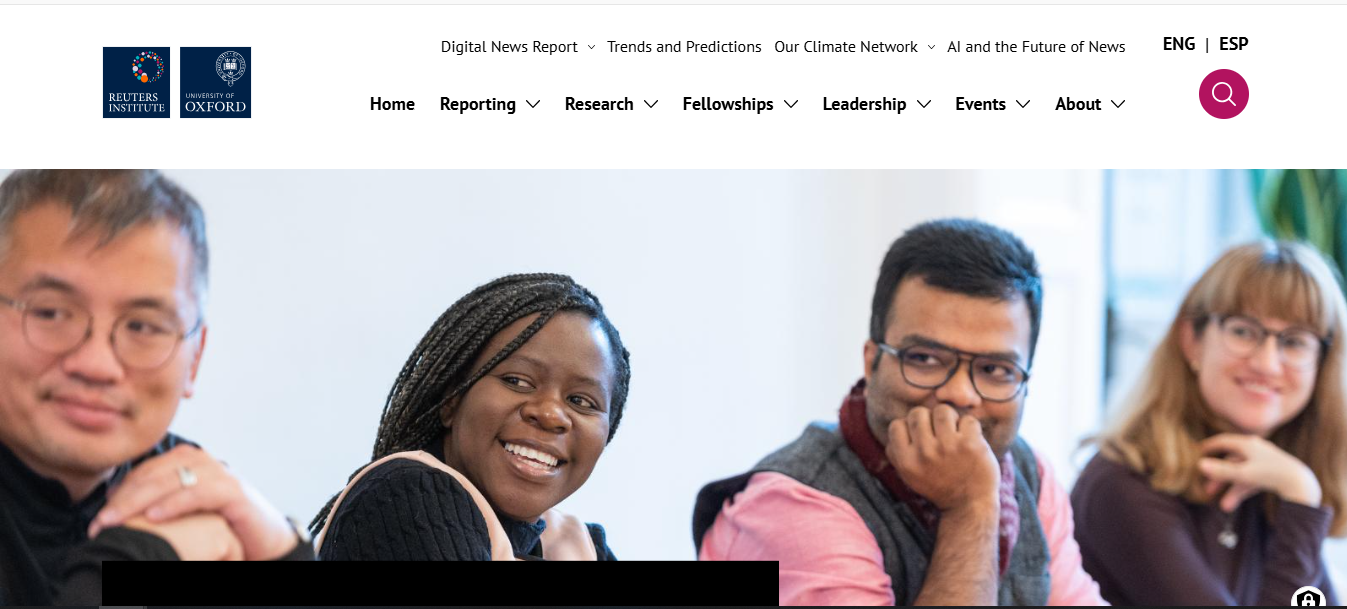Open AI and the Future of News
Viewport: 1347px width, 609px height.
[x=1036, y=47]
